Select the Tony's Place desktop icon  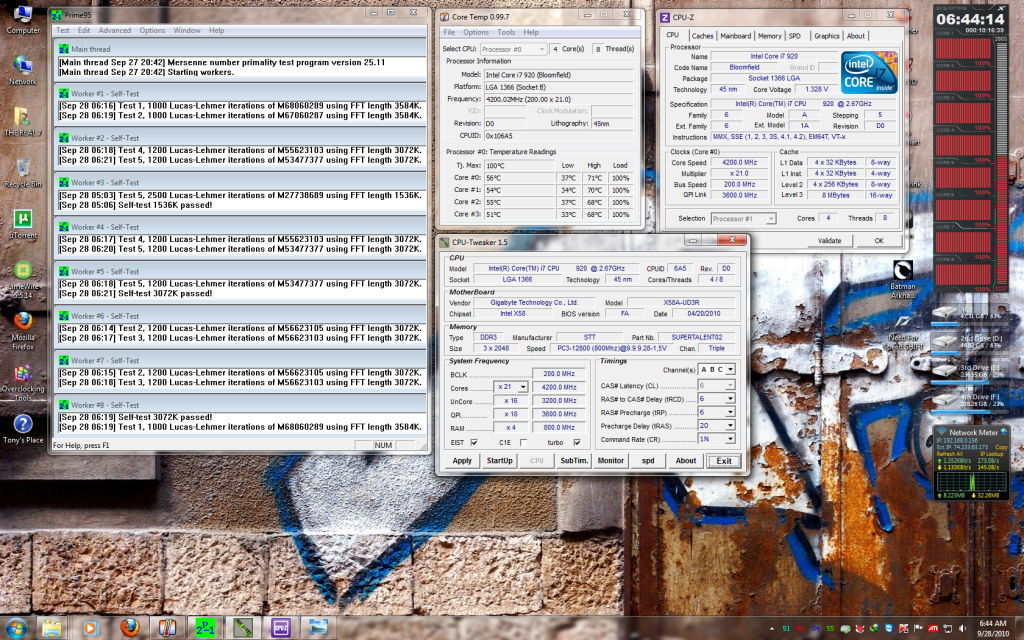(23, 429)
